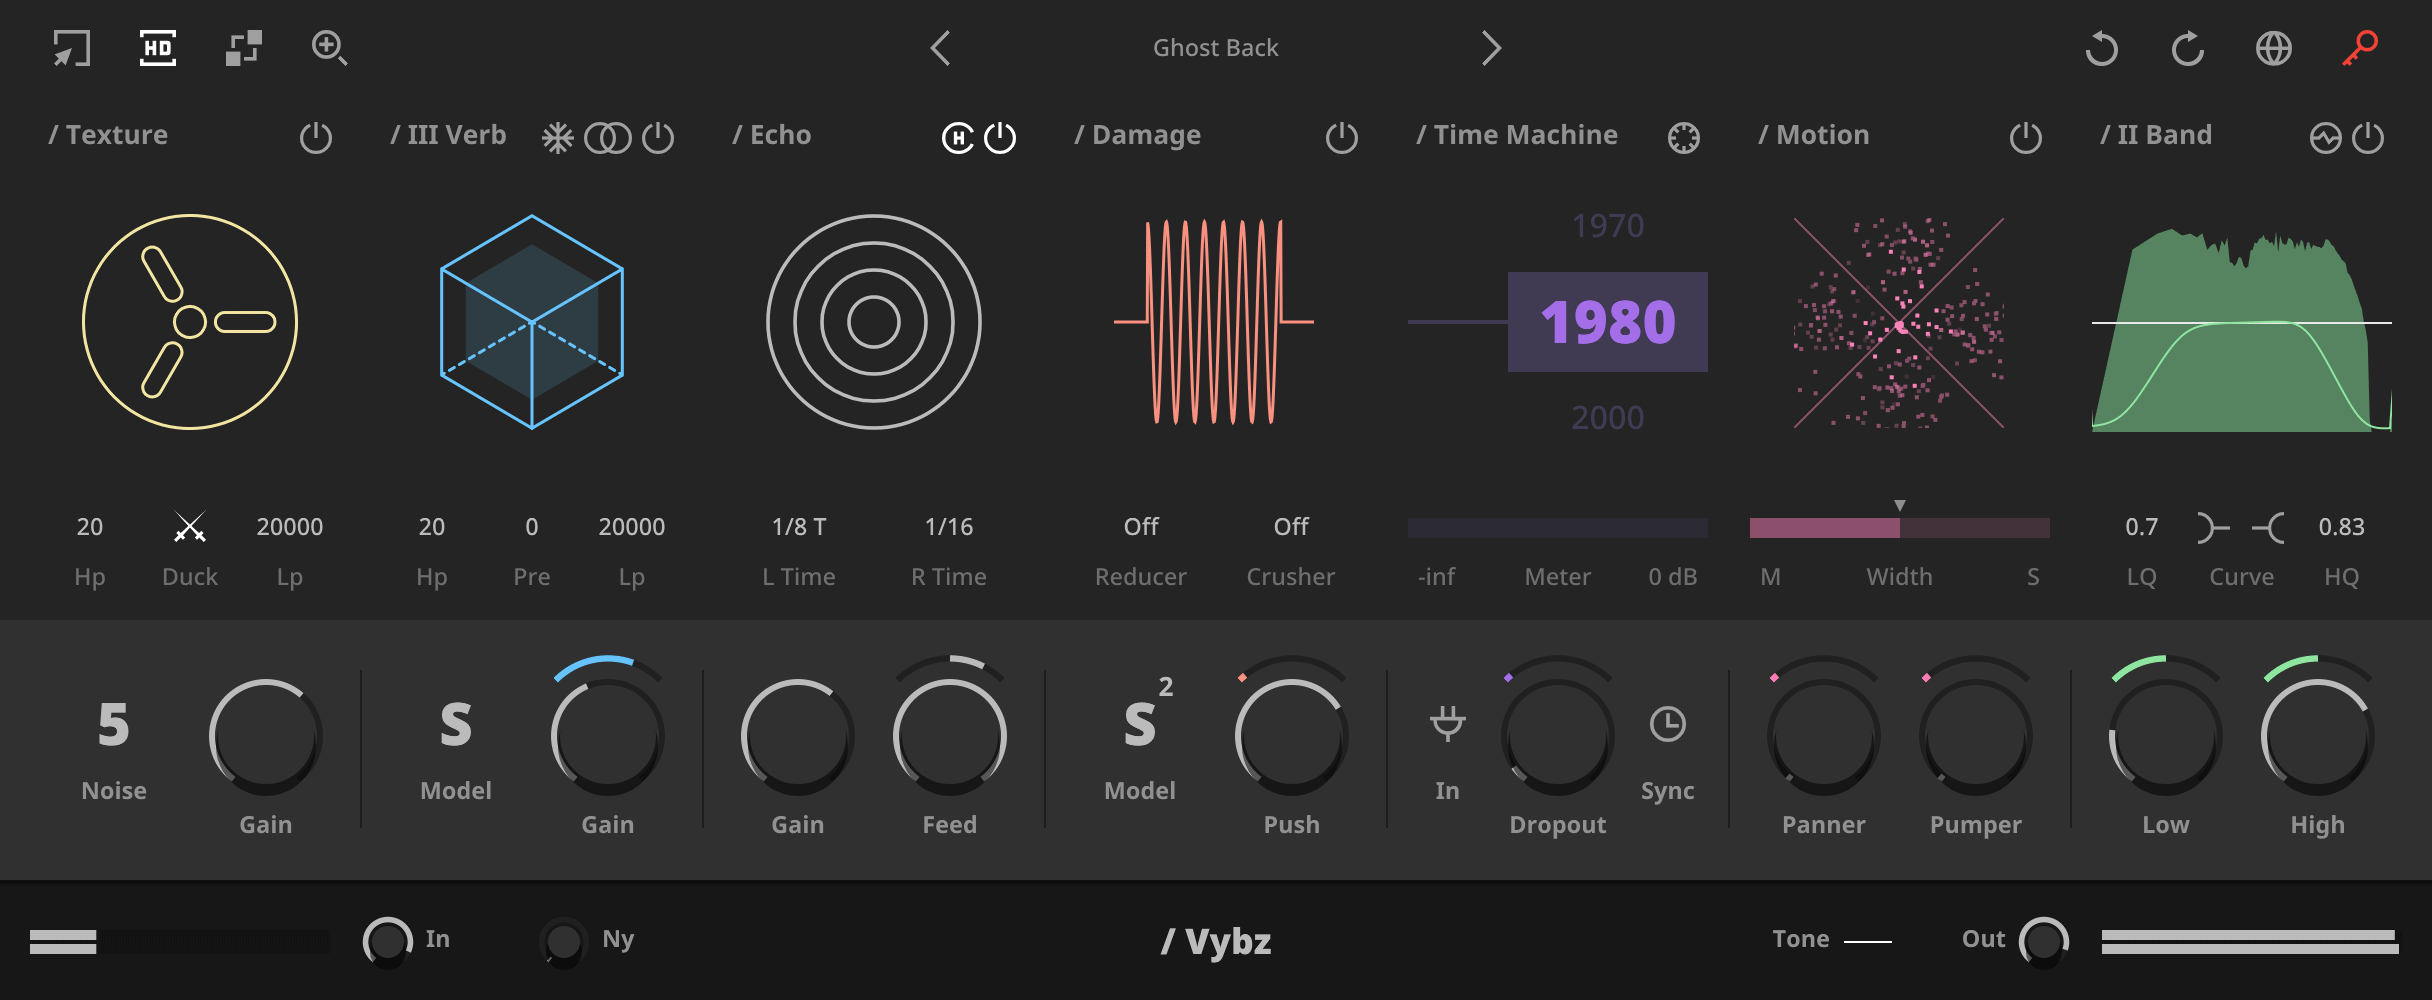Toggle power for the Texture module
Image resolution: width=2432 pixels, height=1000 pixels.
point(315,138)
